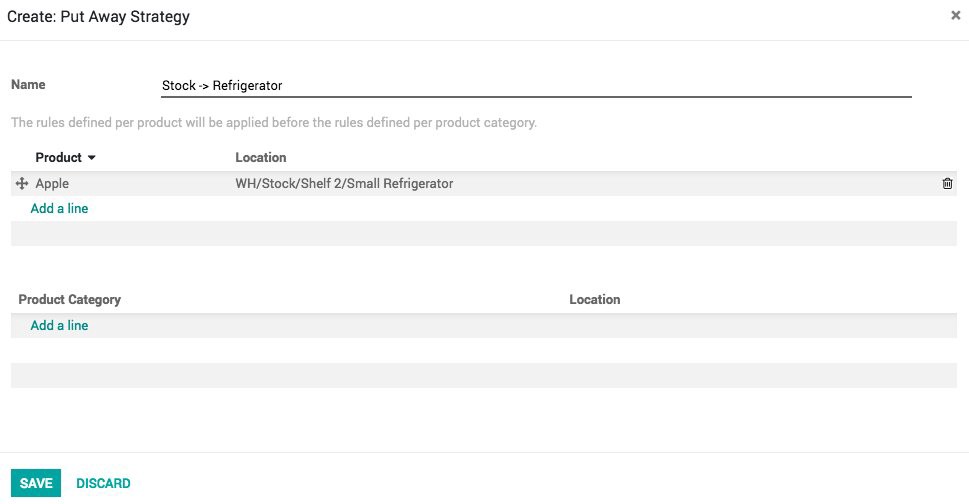Click empty gray row below category Add a line
The height and width of the screenshot is (504, 969).
(x=483, y=375)
